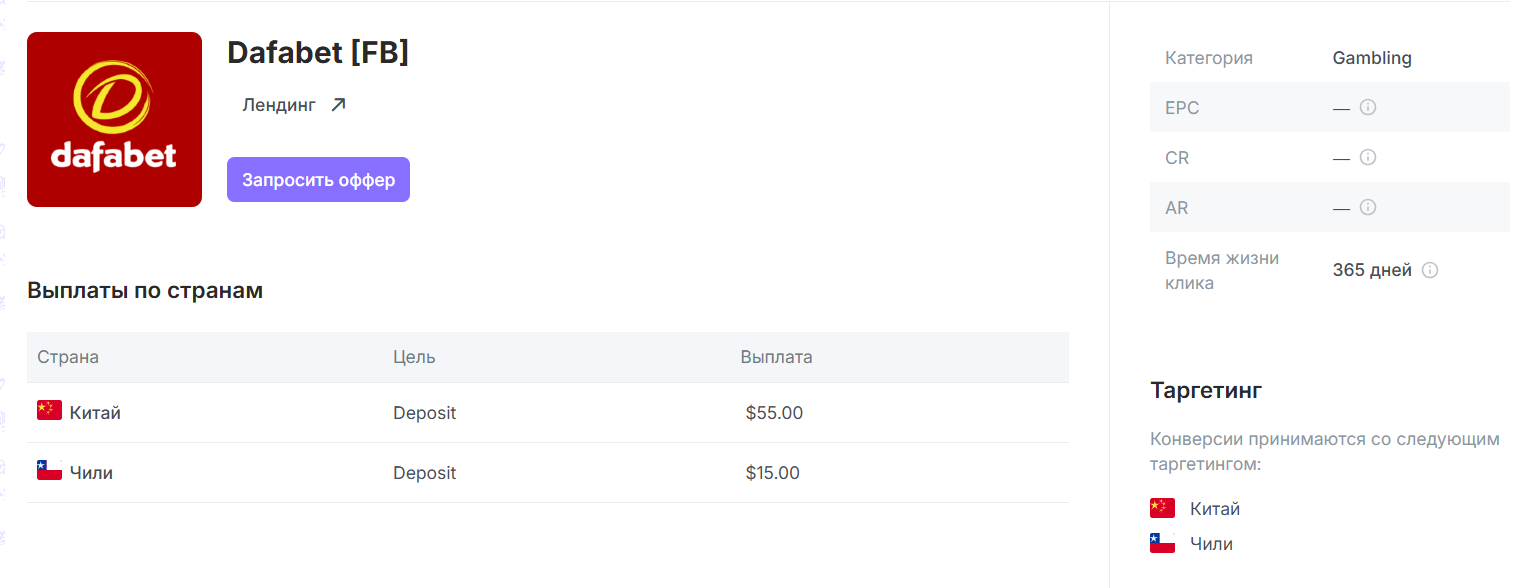The height and width of the screenshot is (588, 1528).
Task: Click the Цель column header
Action: coord(414,357)
